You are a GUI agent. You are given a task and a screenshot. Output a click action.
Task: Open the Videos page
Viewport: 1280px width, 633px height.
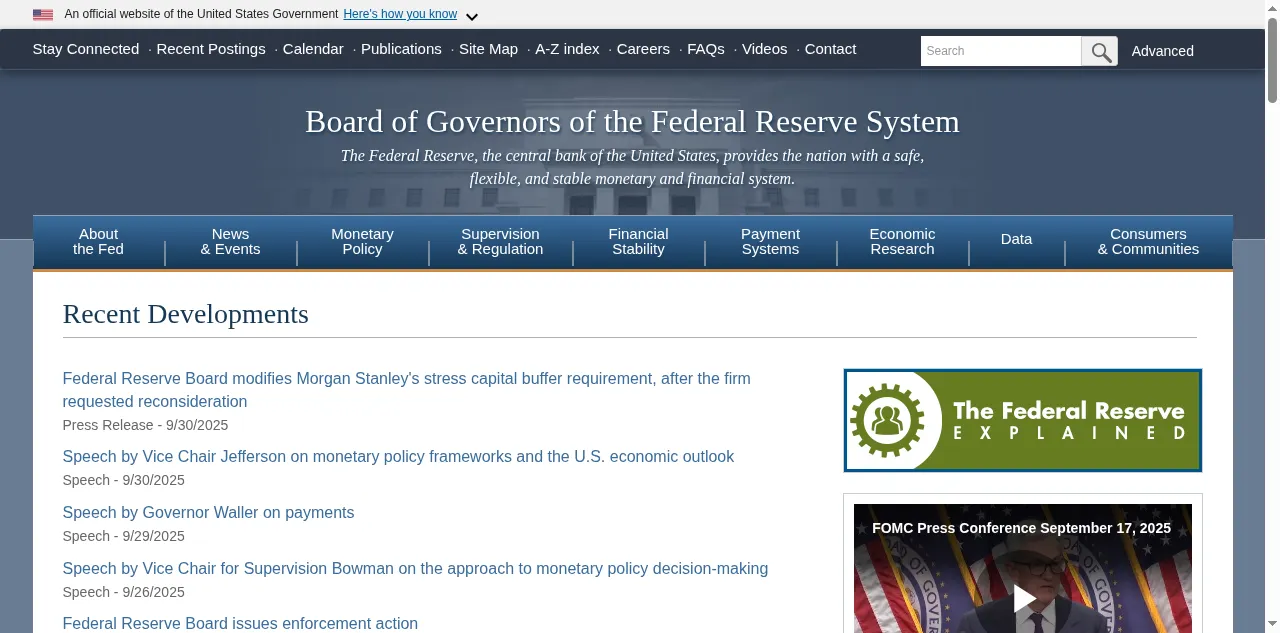(x=765, y=49)
